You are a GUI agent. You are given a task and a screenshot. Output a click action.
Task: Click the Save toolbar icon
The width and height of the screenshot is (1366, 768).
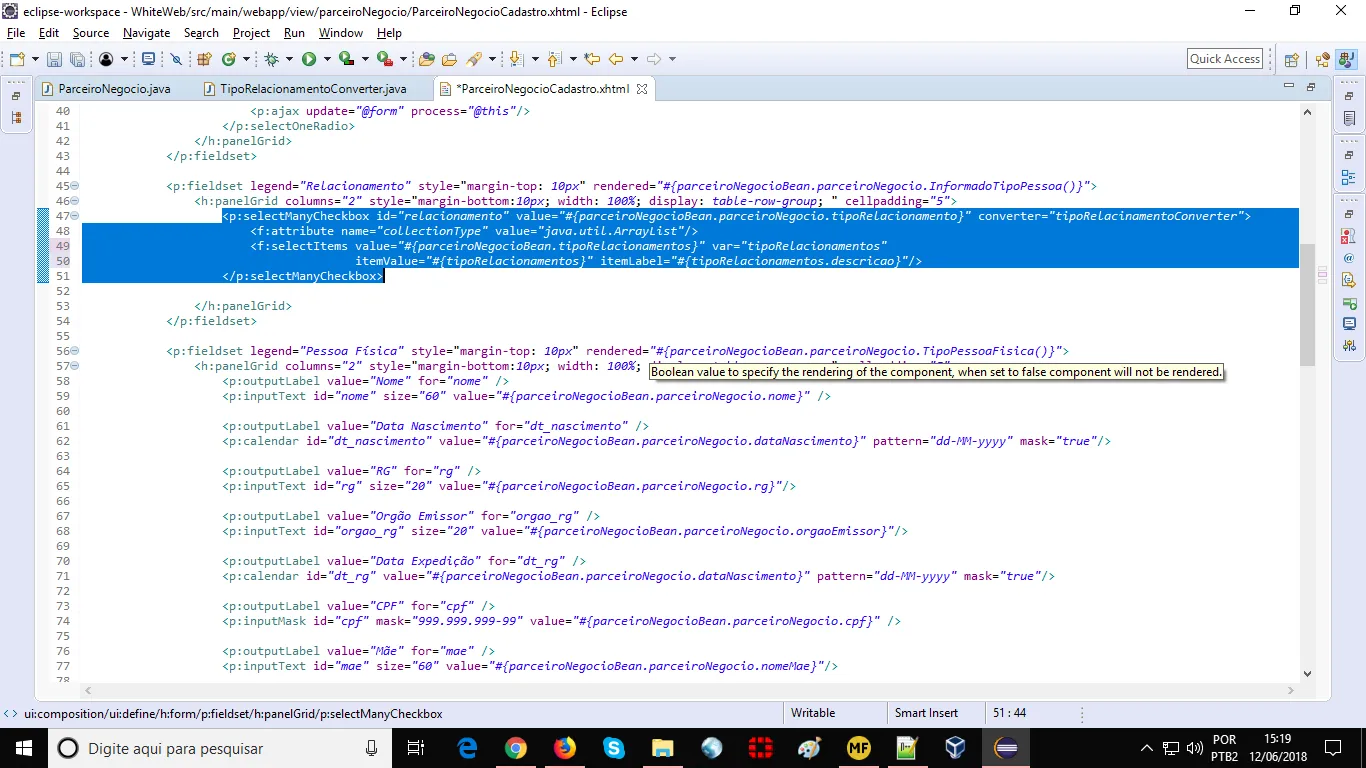click(53, 60)
